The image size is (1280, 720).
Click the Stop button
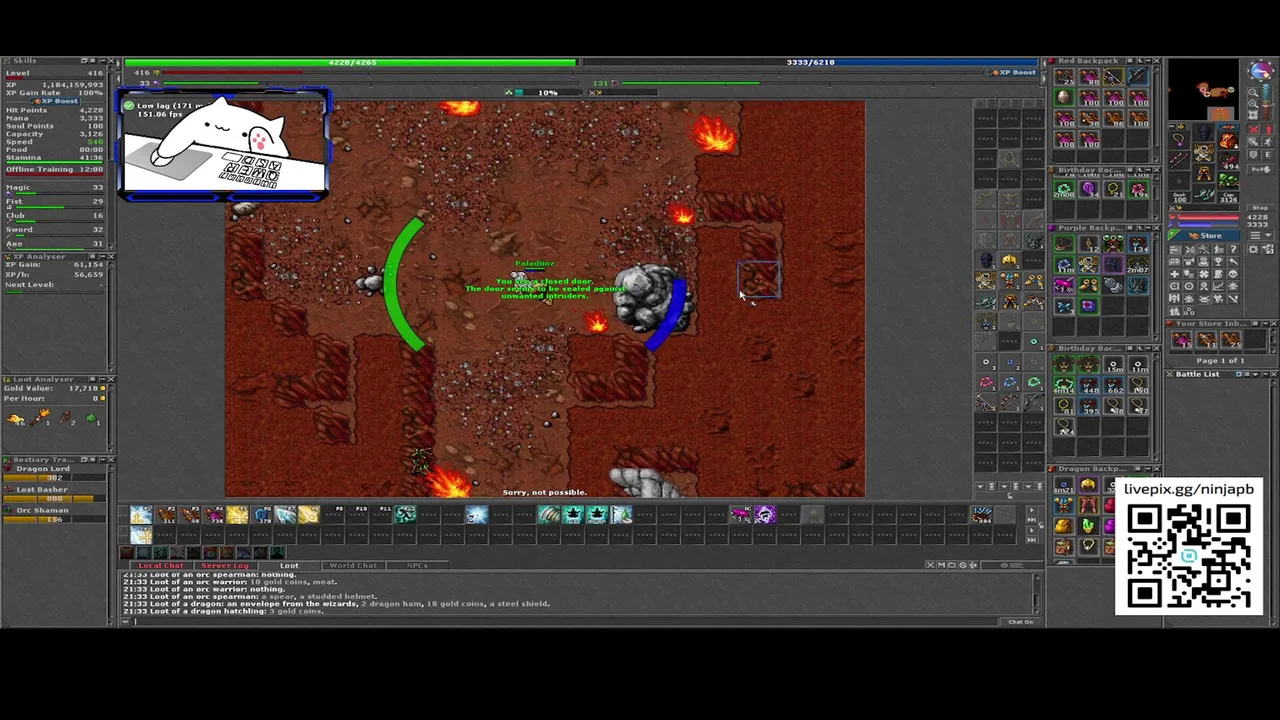1260,208
